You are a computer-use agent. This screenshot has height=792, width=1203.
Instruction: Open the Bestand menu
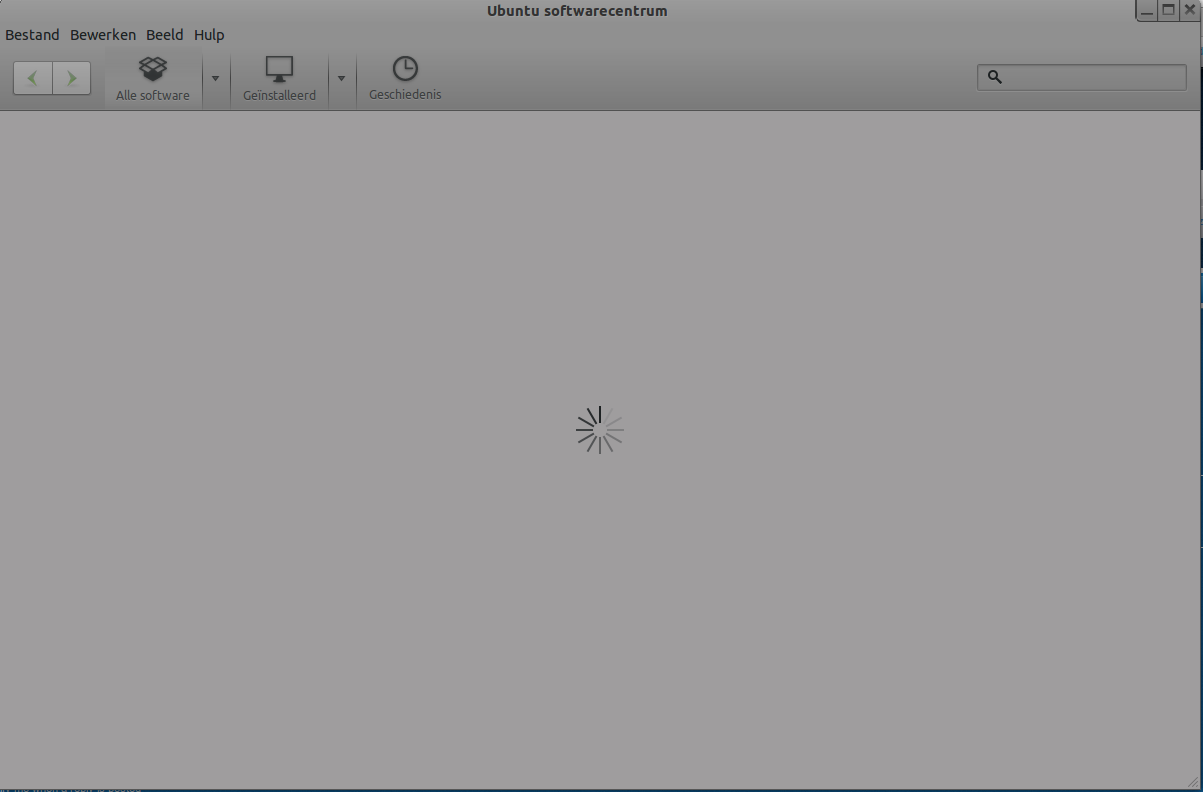point(32,35)
